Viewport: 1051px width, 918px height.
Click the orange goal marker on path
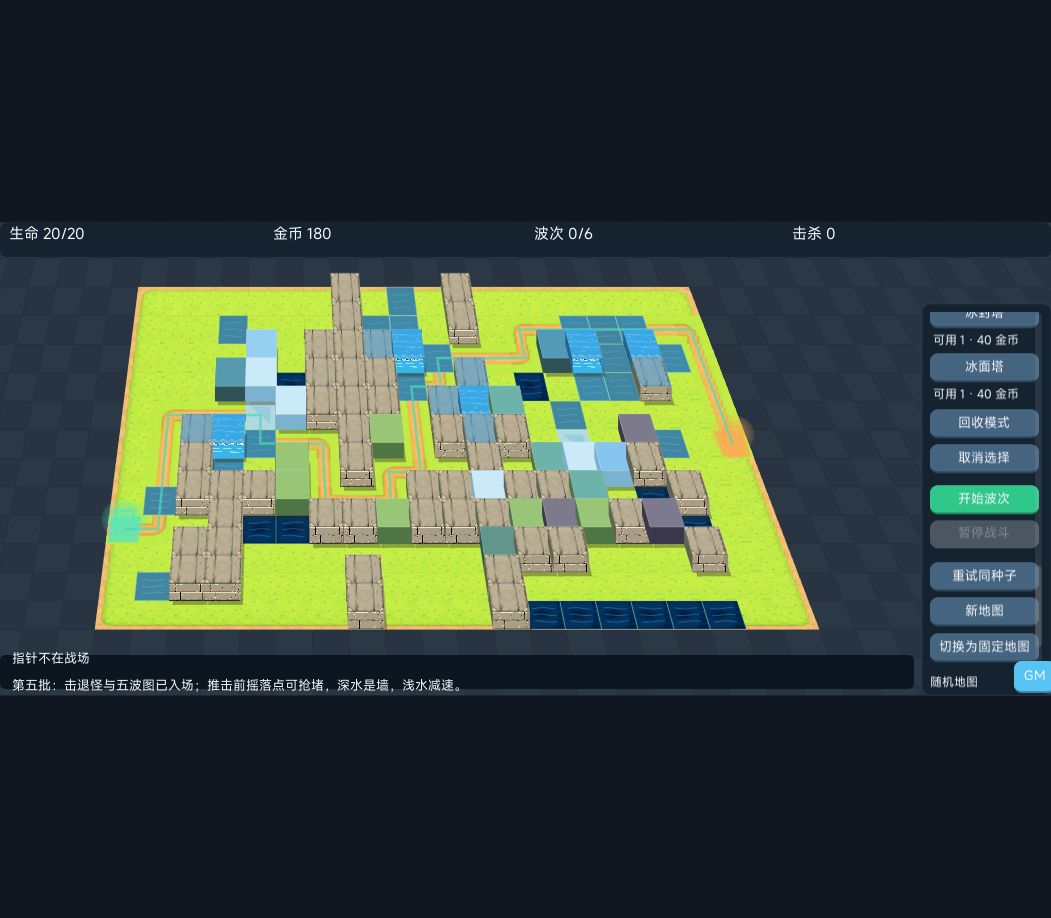734,437
